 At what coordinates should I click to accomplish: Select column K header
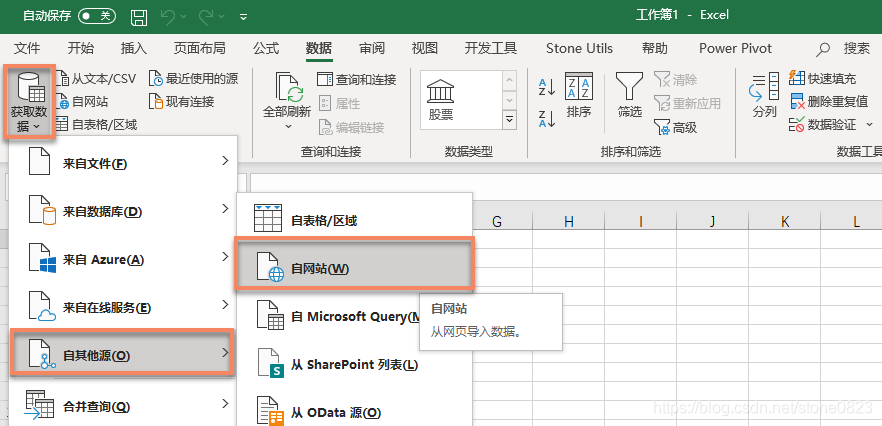coord(785,222)
